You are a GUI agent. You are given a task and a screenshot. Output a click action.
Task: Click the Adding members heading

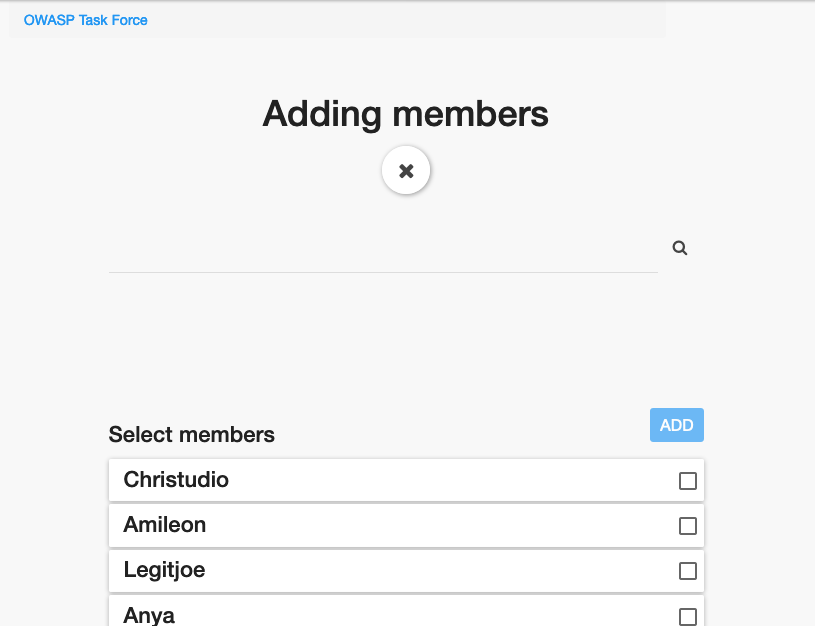point(405,114)
